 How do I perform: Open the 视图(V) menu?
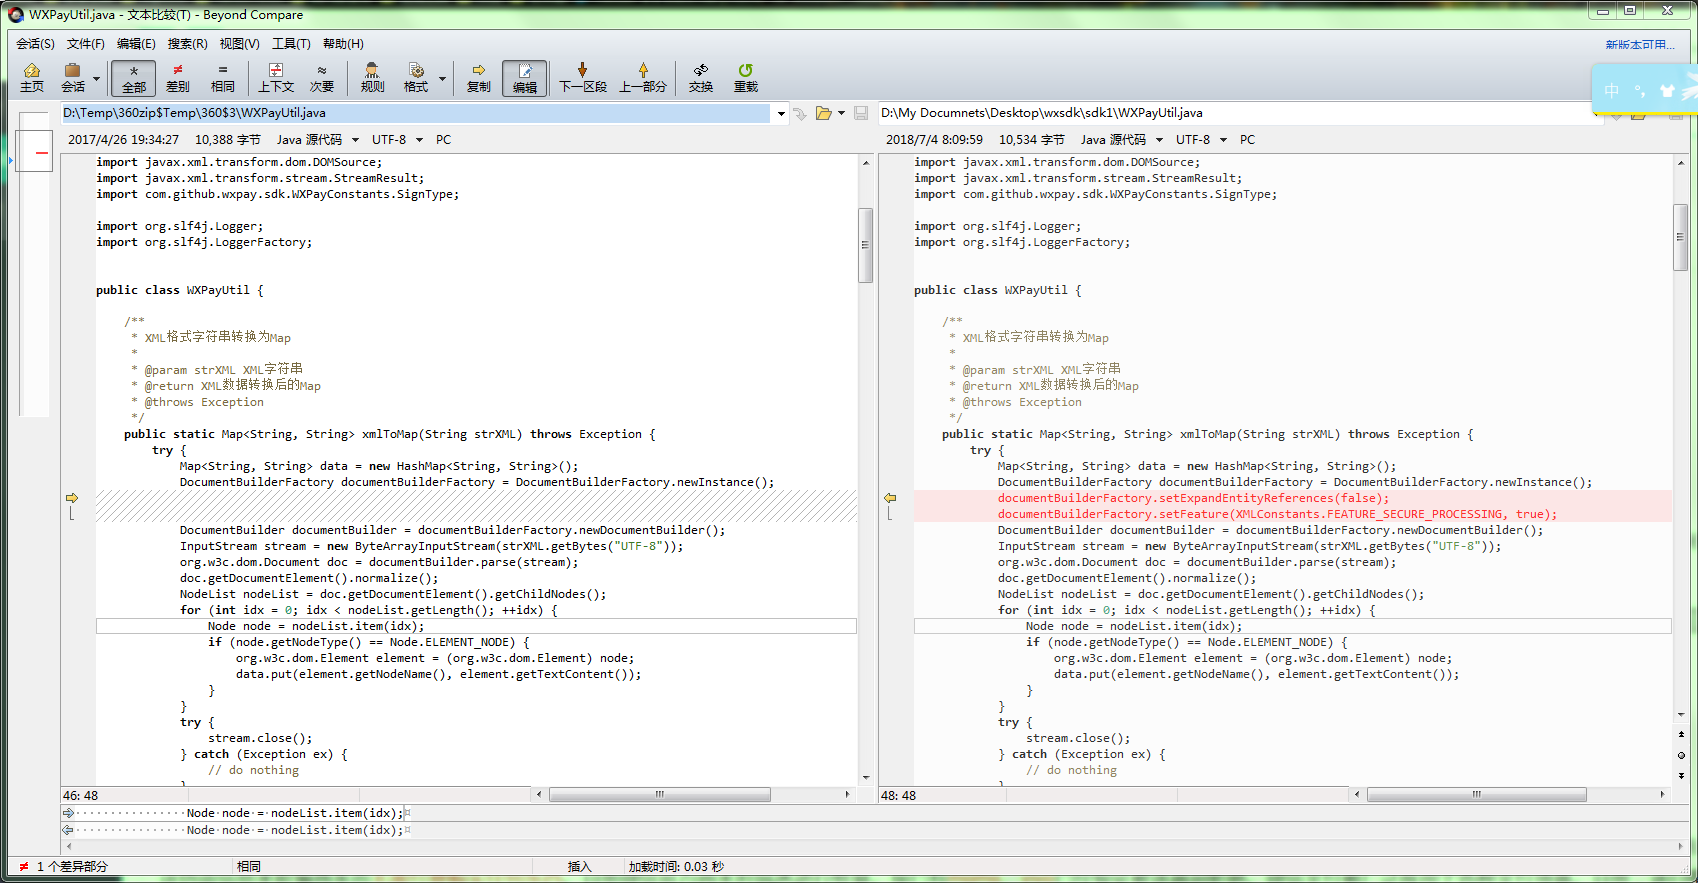pos(240,44)
